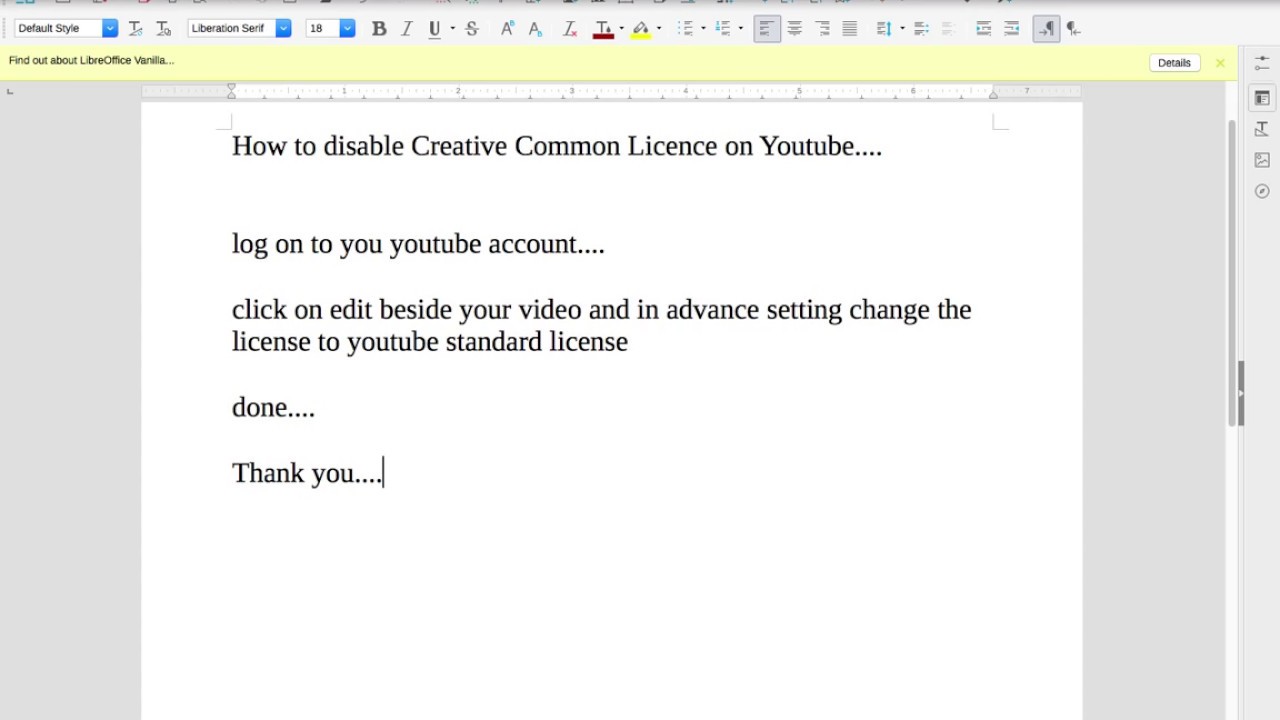
Task: Increase paragraph spacing
Action: tap(921, 29)
